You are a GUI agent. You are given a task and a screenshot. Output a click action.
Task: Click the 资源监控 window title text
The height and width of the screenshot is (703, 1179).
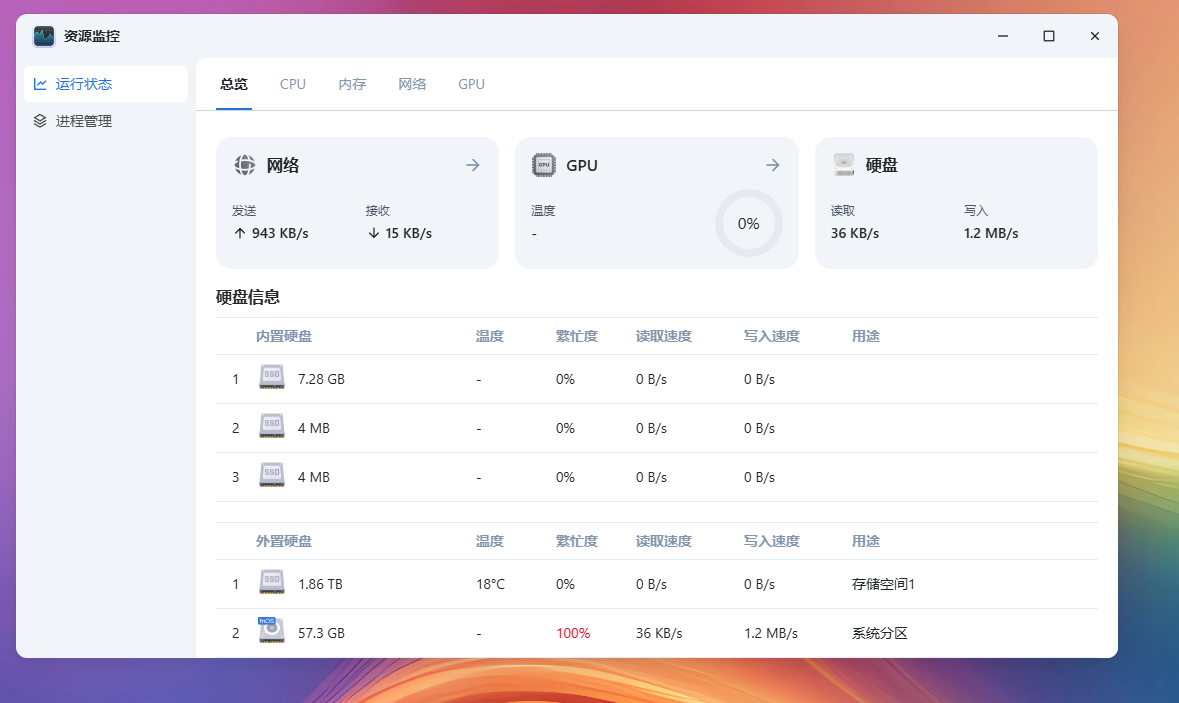click(x=92, y=36)
